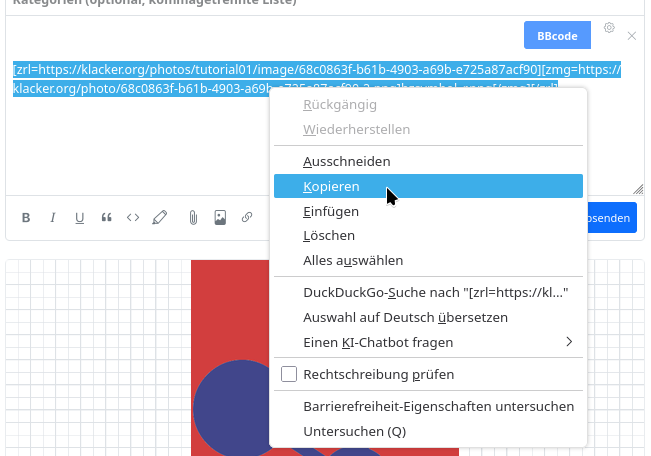651x456 pixels.
Task: Insert code tag icon
Action: click(x=133, y=218)
